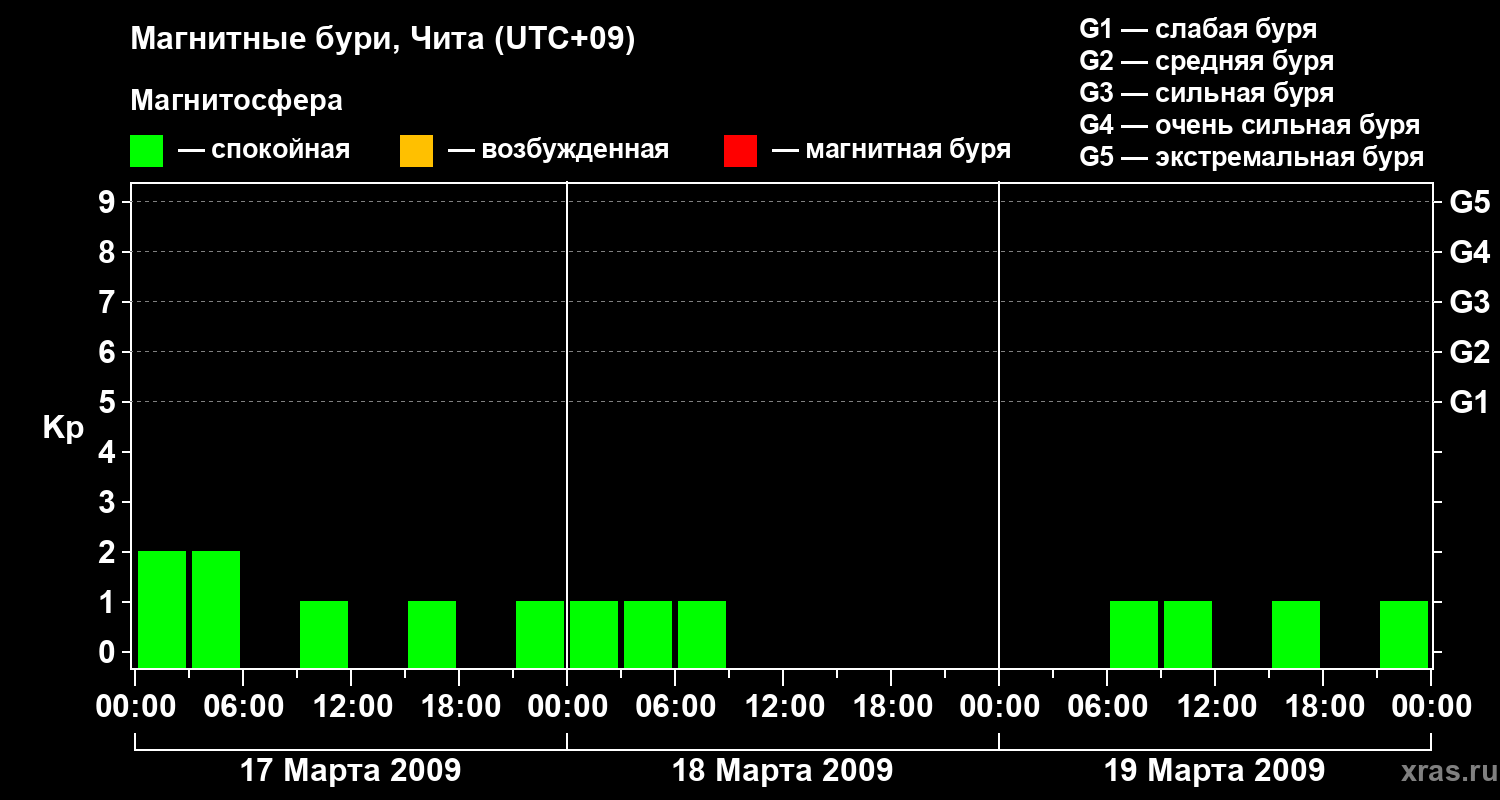Viewport: 1500px width, 800px height.
Task: Click the '— возбужденная' legend label
Action: 558,150
